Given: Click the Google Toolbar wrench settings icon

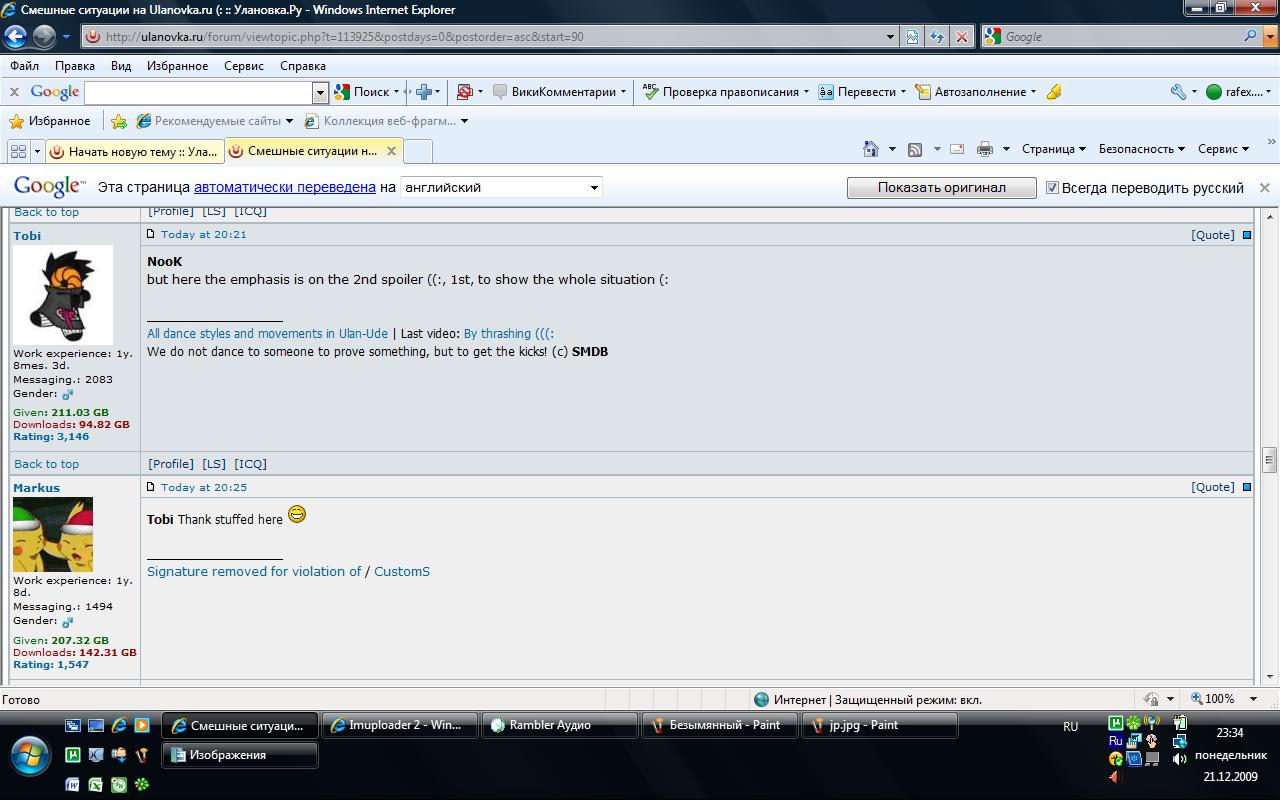Looking at the screenshot, I should click(1179, 92).
